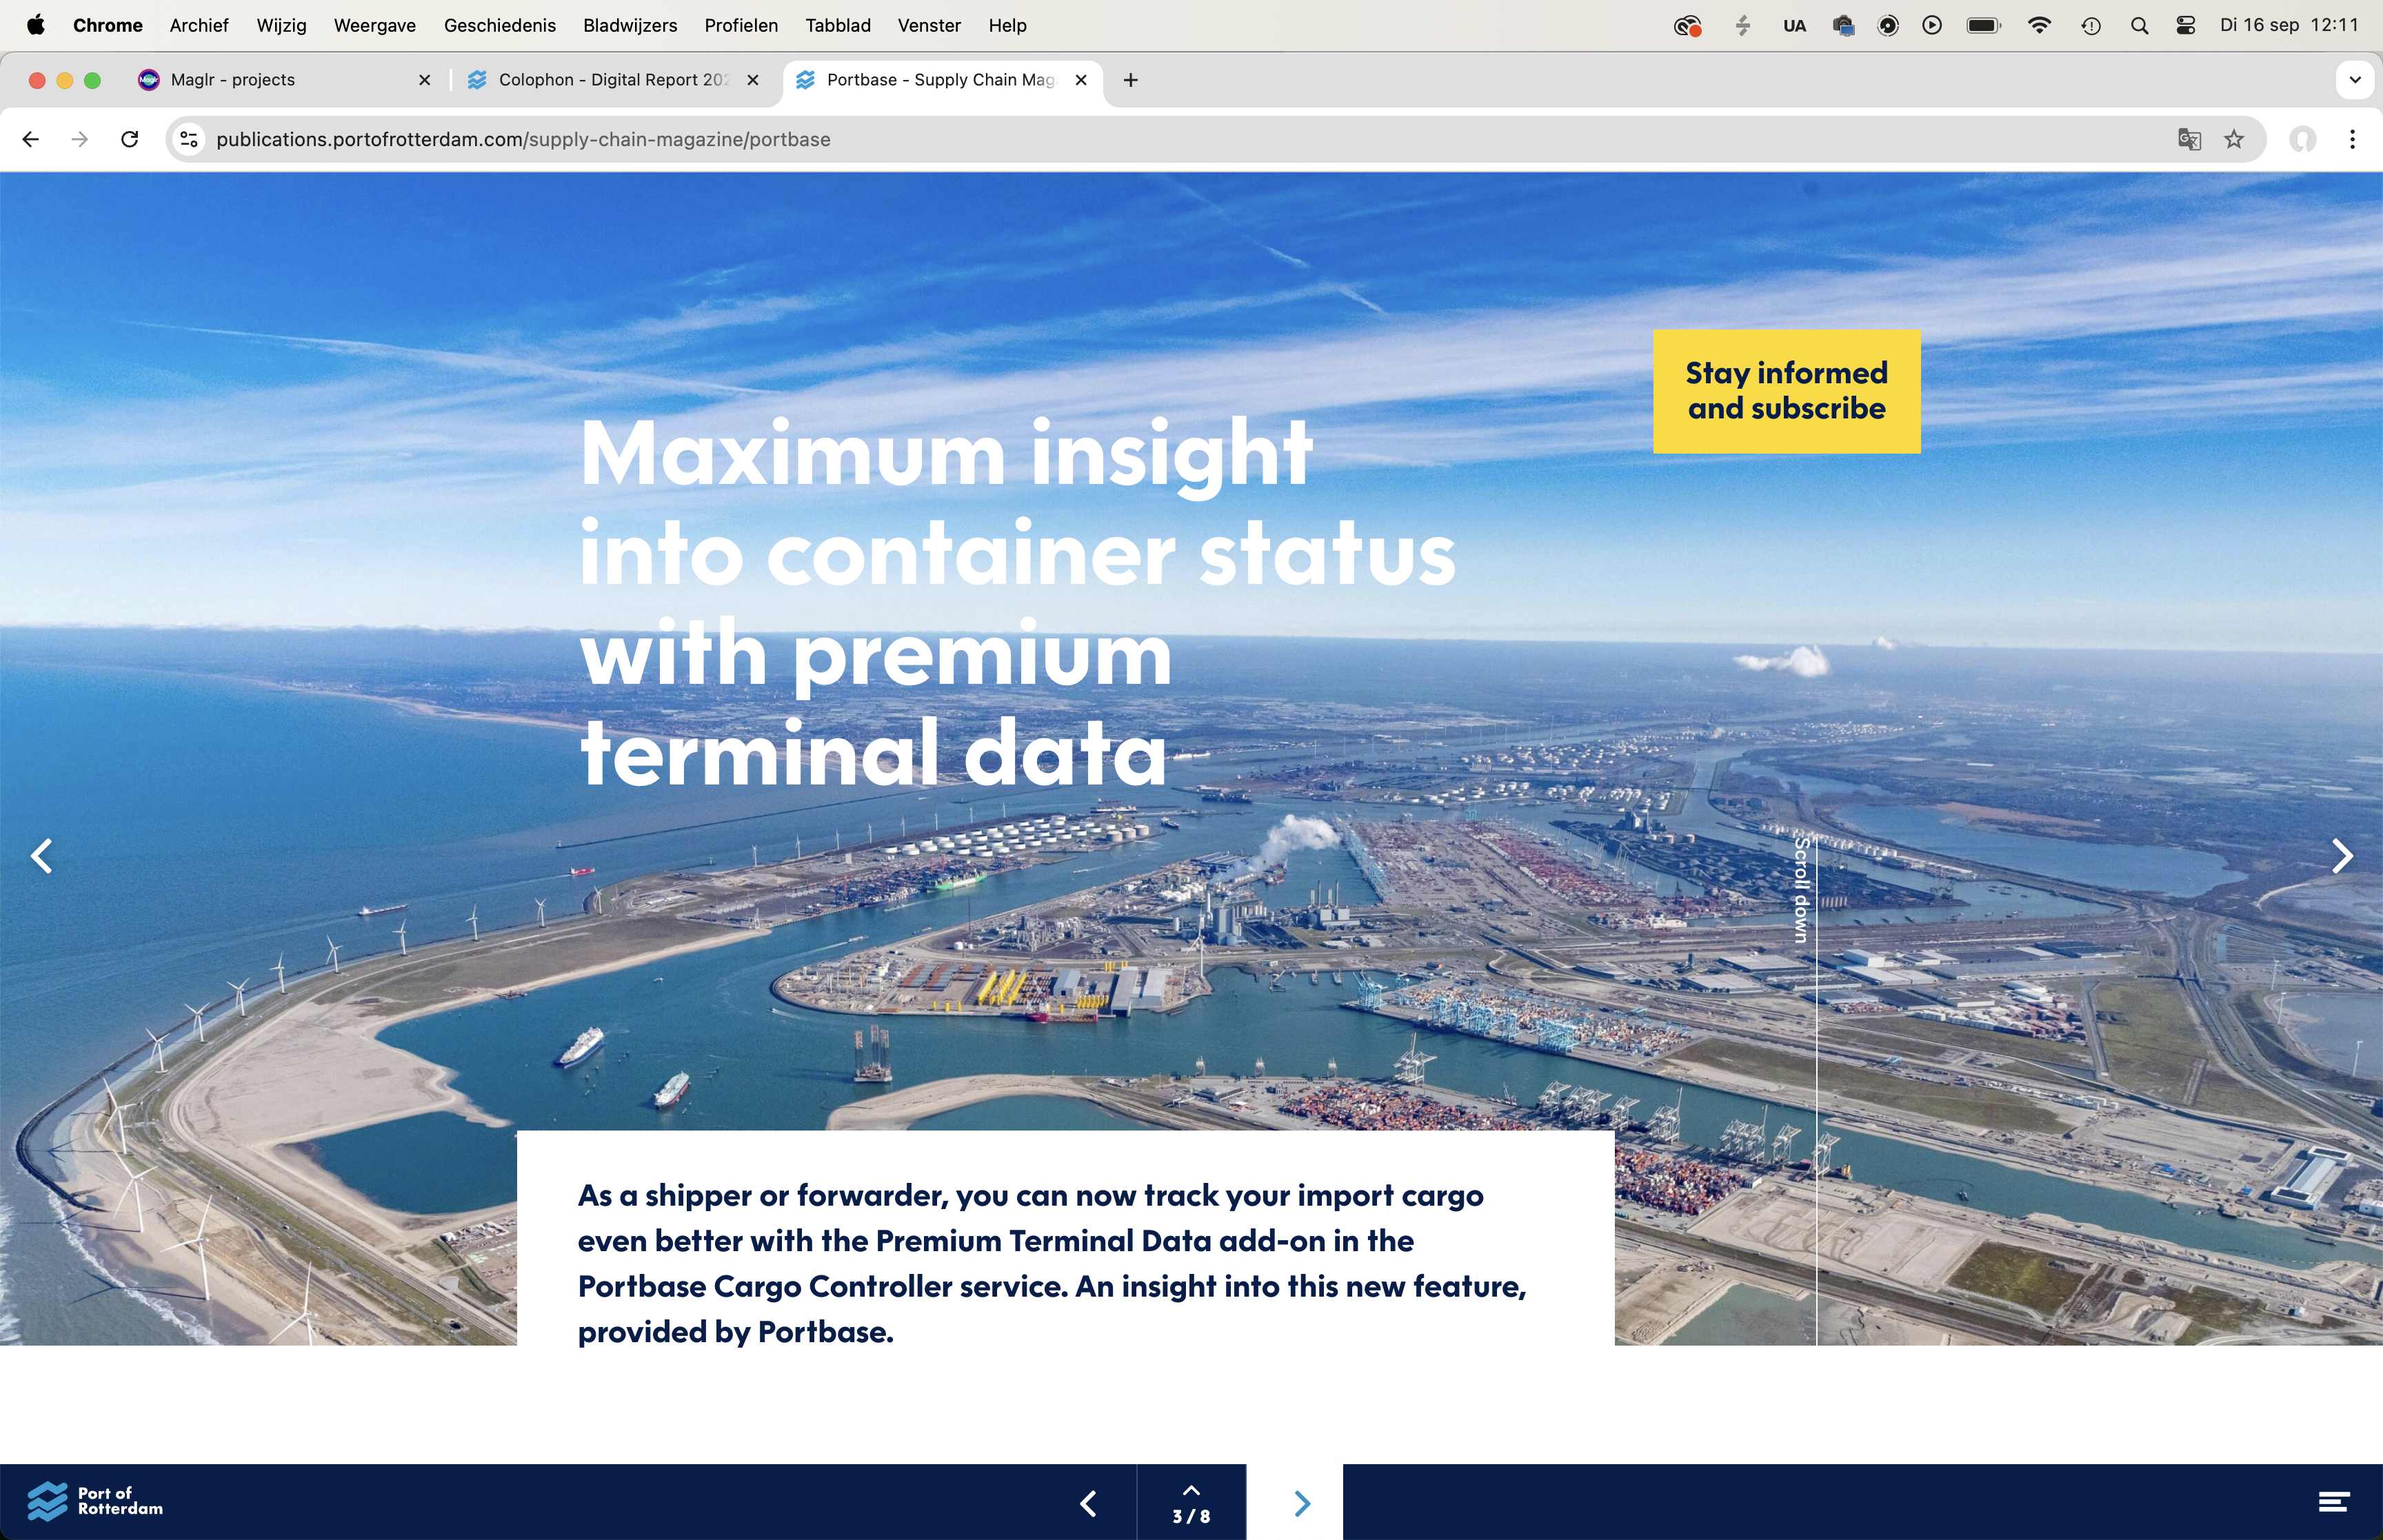Open the Bladwijzers menu
2383x1540 pixels.
tap(629, 25)
